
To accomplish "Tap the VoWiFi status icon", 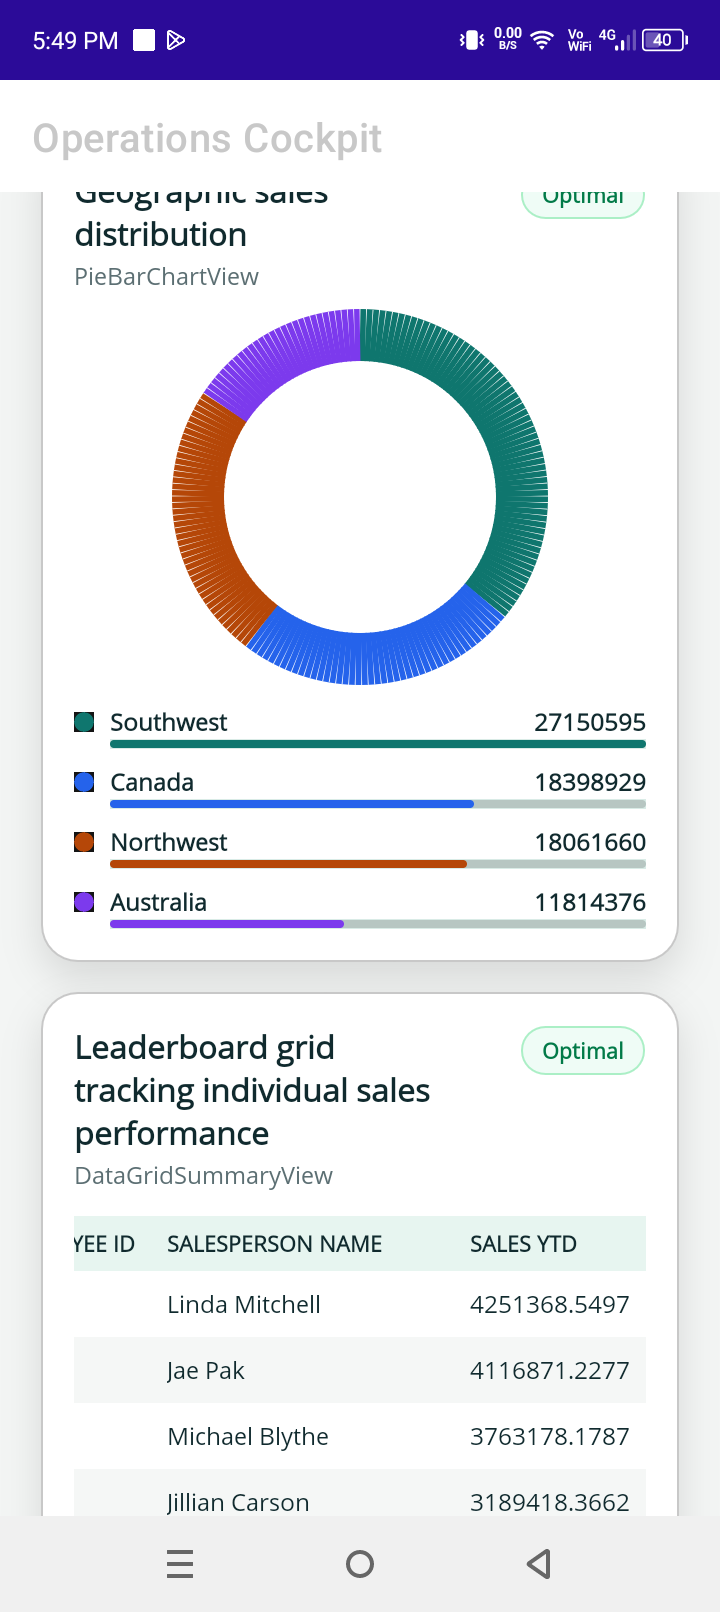I will click(x=579, y=40).
